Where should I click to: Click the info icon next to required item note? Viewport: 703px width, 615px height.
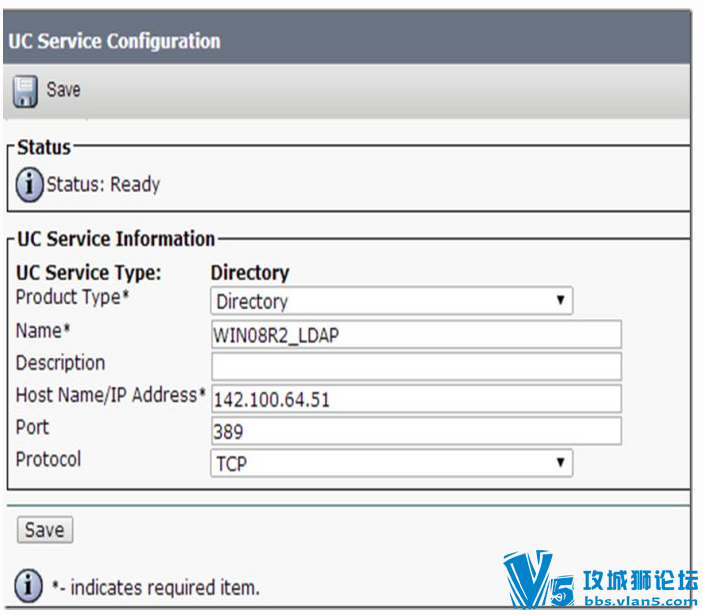(29, 585)
